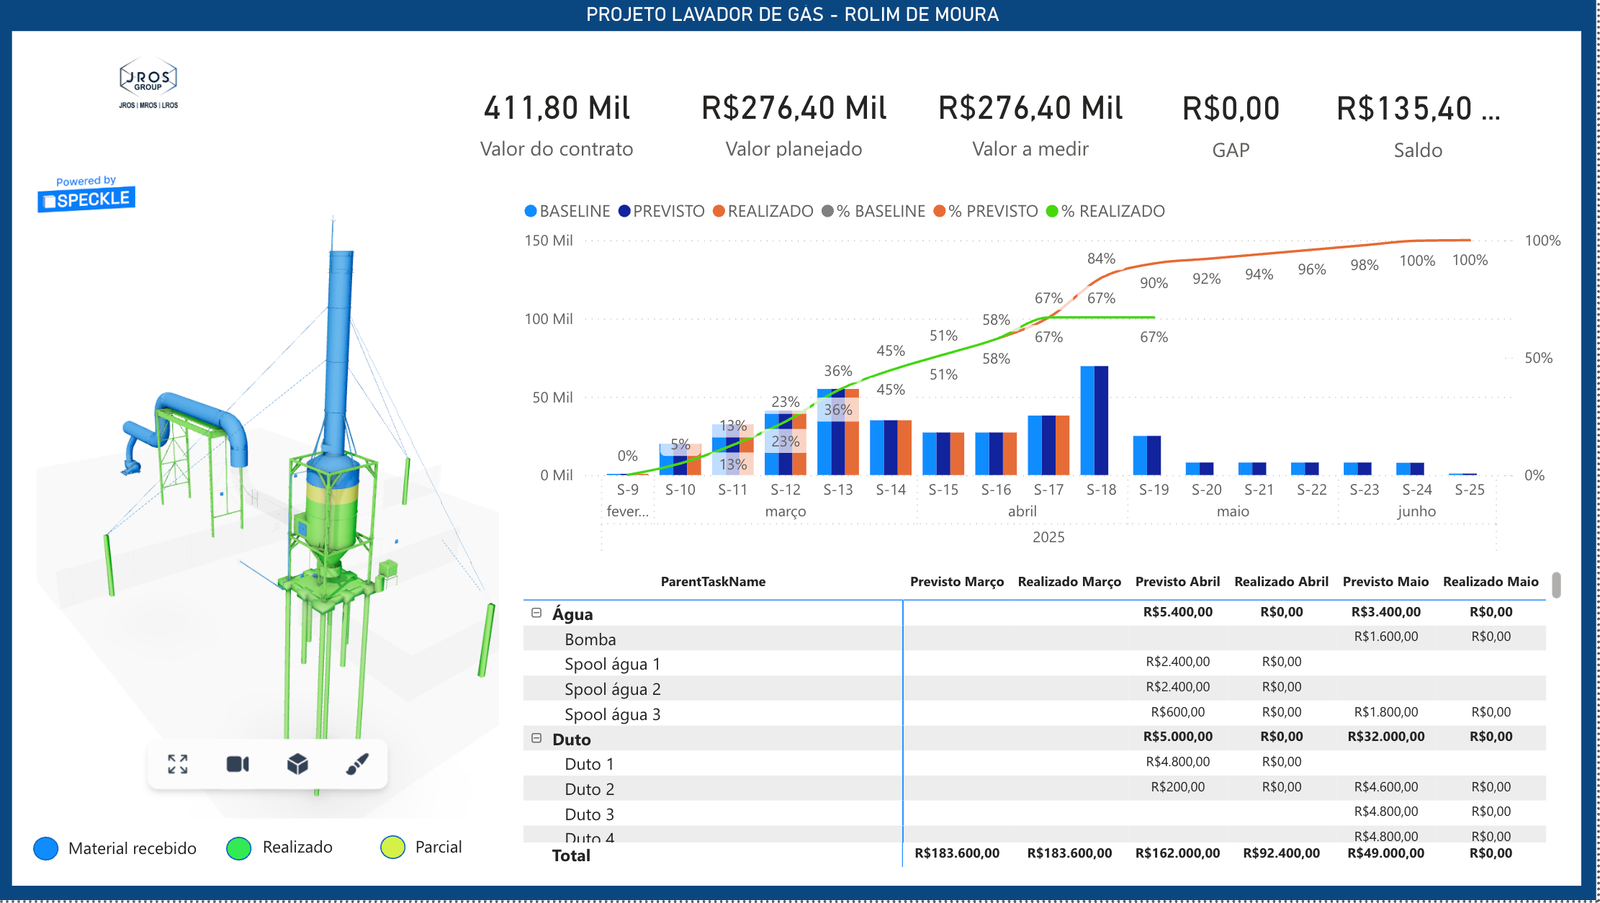Viewport: 1600px width, 903px height.
Task: Toggle the % REALIZADO legend entry
Action: (1105, 211)
